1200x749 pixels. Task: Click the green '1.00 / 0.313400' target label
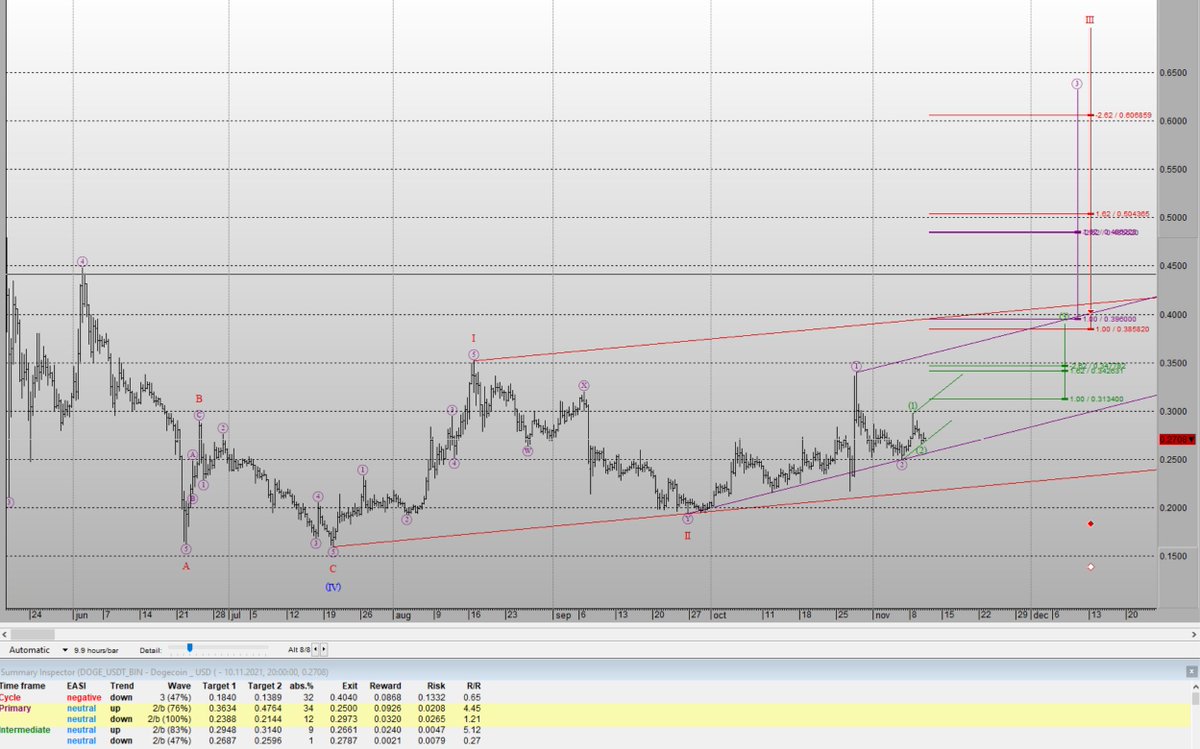point(1097,399)
